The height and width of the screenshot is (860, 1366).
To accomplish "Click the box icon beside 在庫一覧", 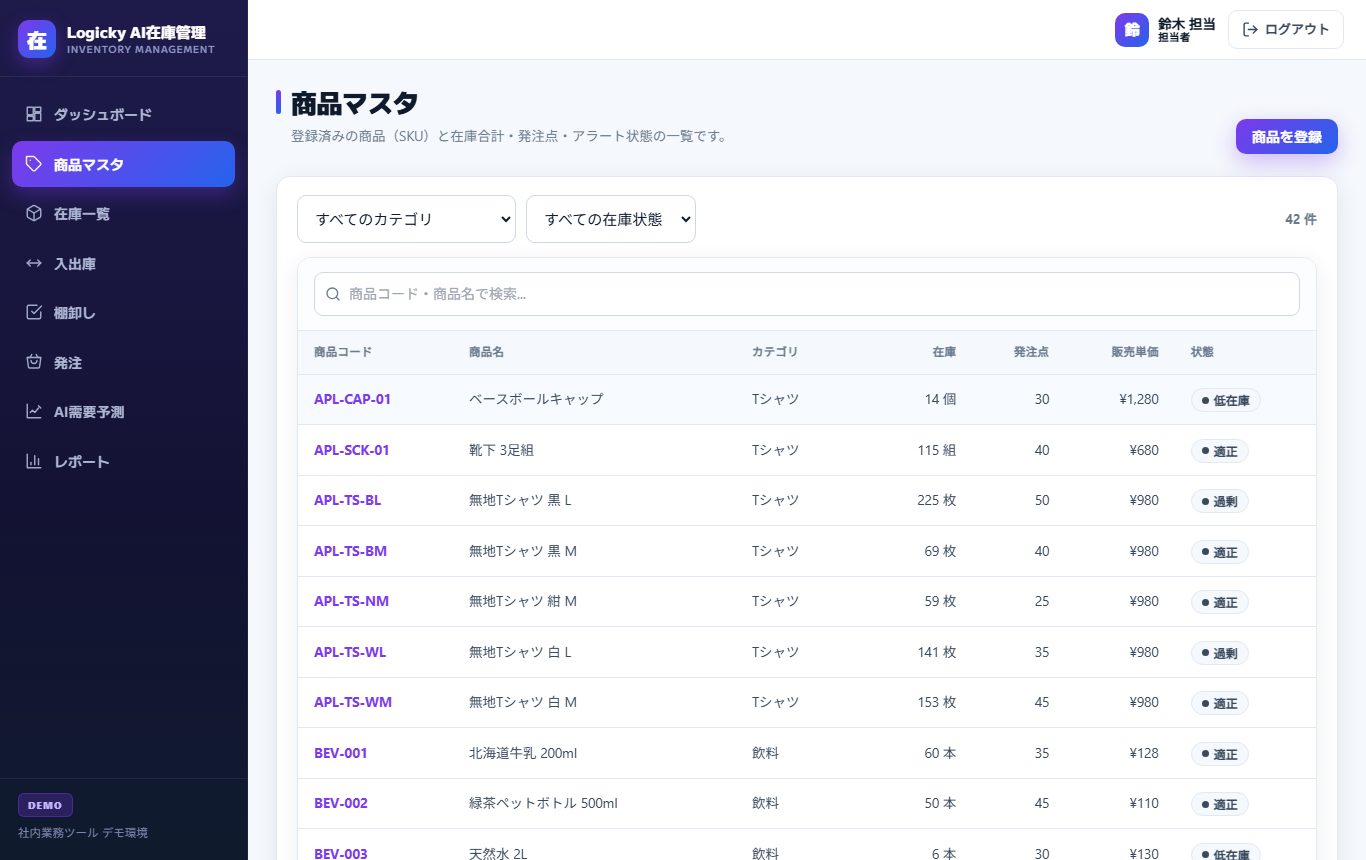I will (x=34, y=213).
